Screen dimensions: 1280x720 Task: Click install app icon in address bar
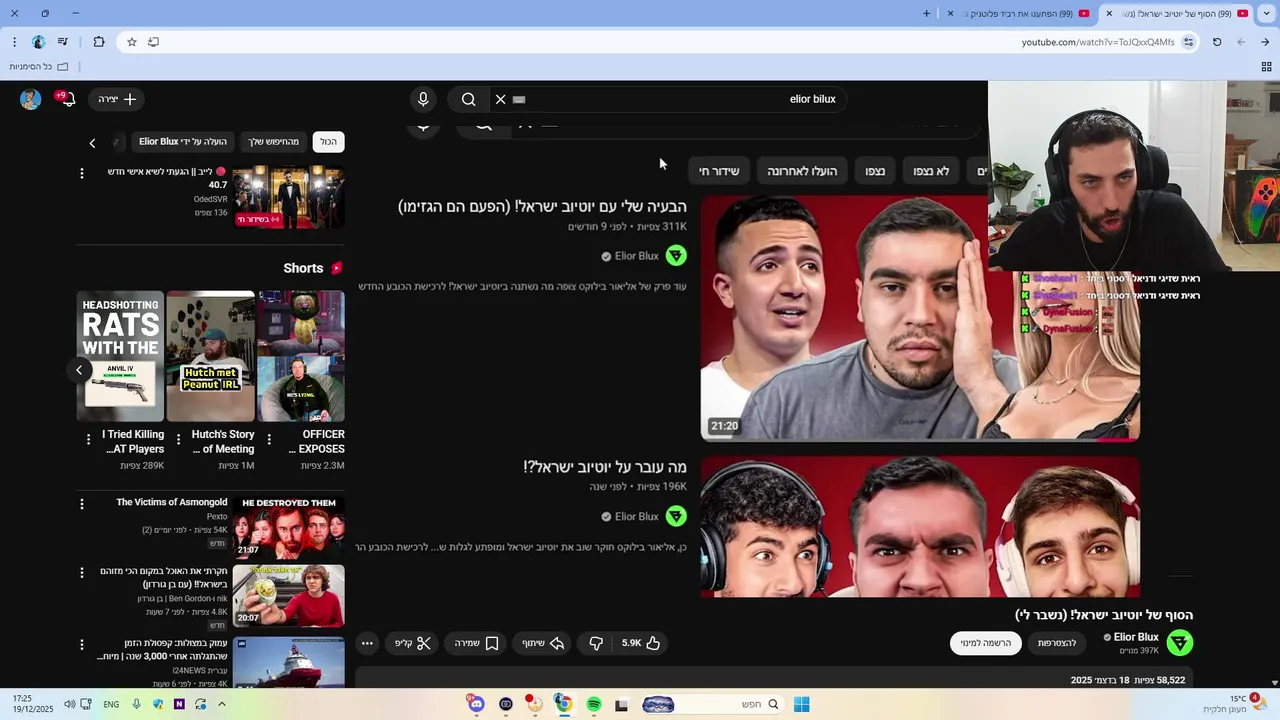click(153, 42)
